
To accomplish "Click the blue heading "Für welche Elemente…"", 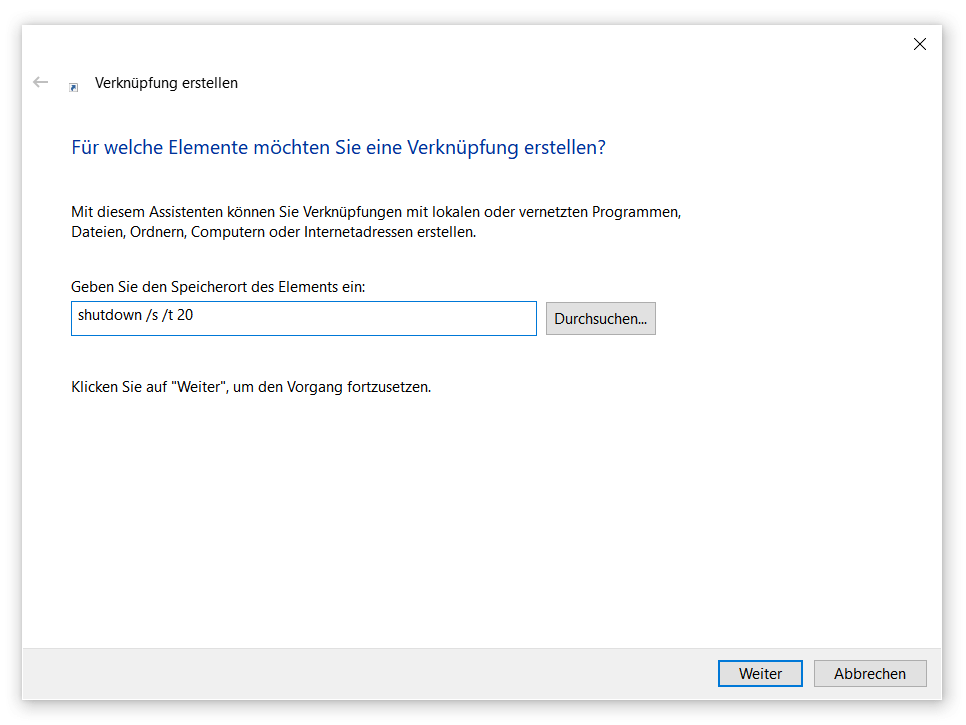I will click(x=338, y=148).
